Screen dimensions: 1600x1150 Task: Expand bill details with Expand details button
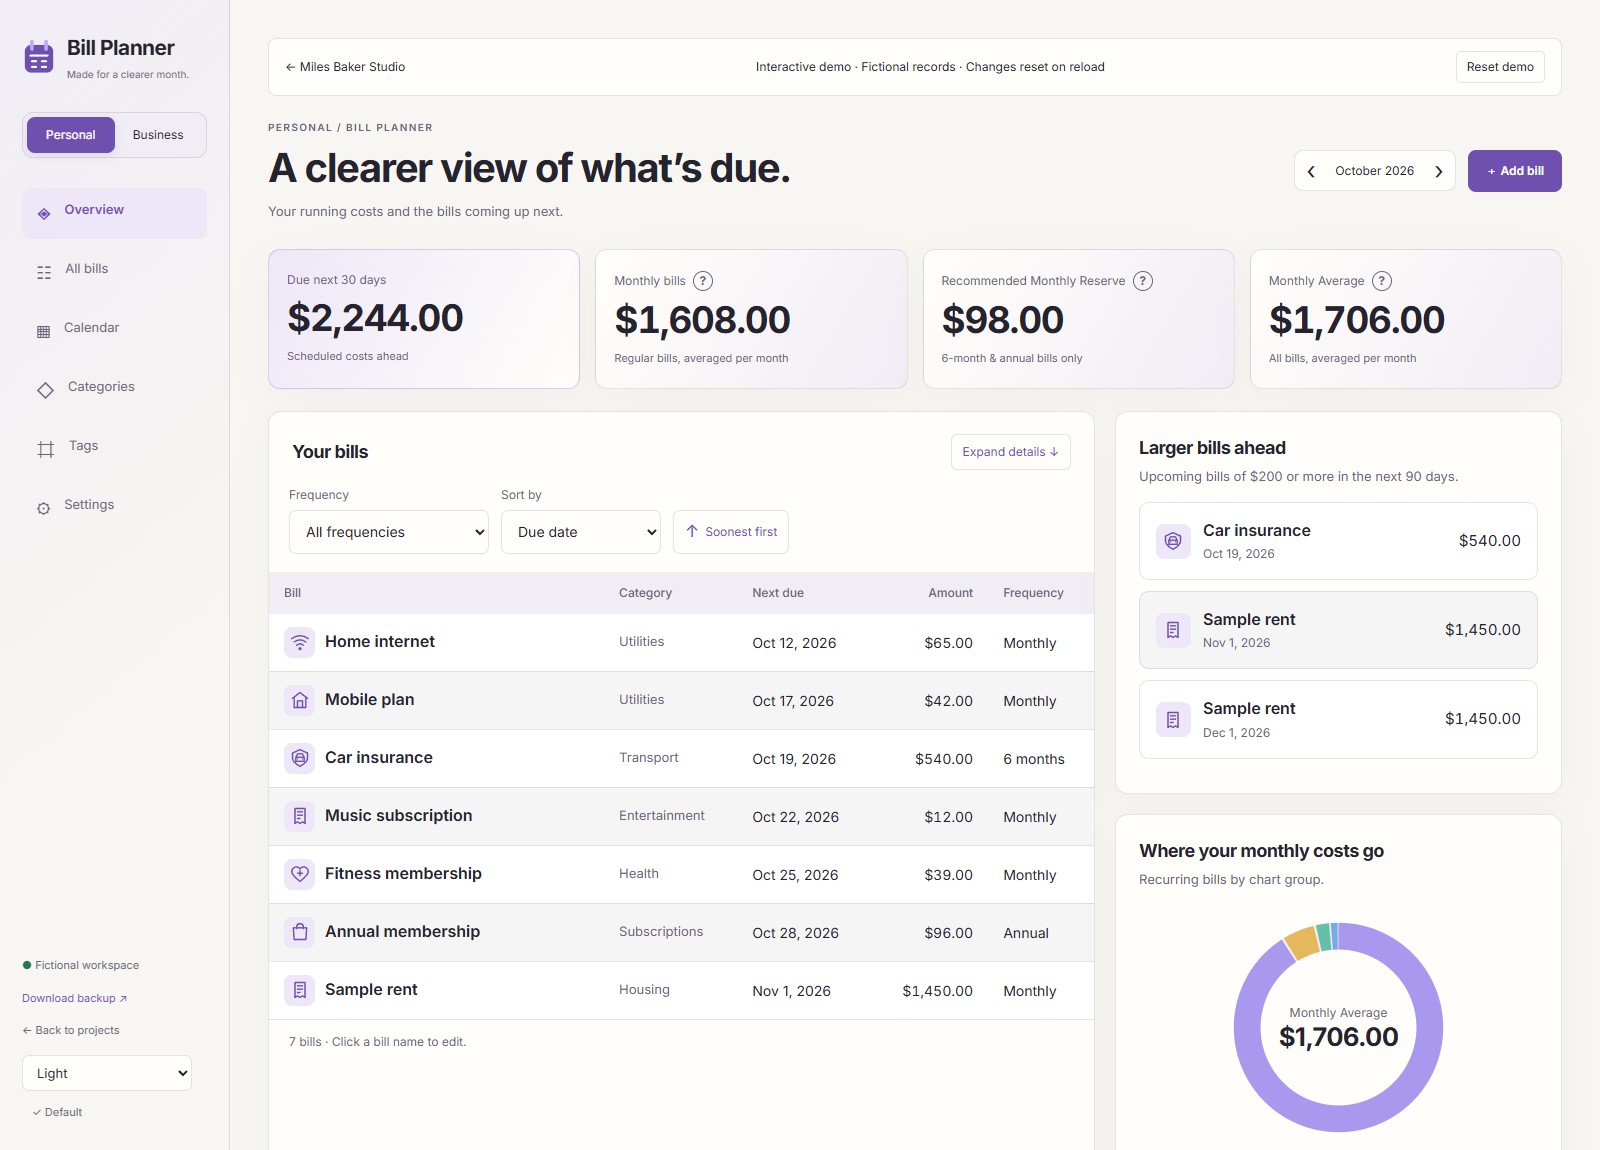[1011, 452]
